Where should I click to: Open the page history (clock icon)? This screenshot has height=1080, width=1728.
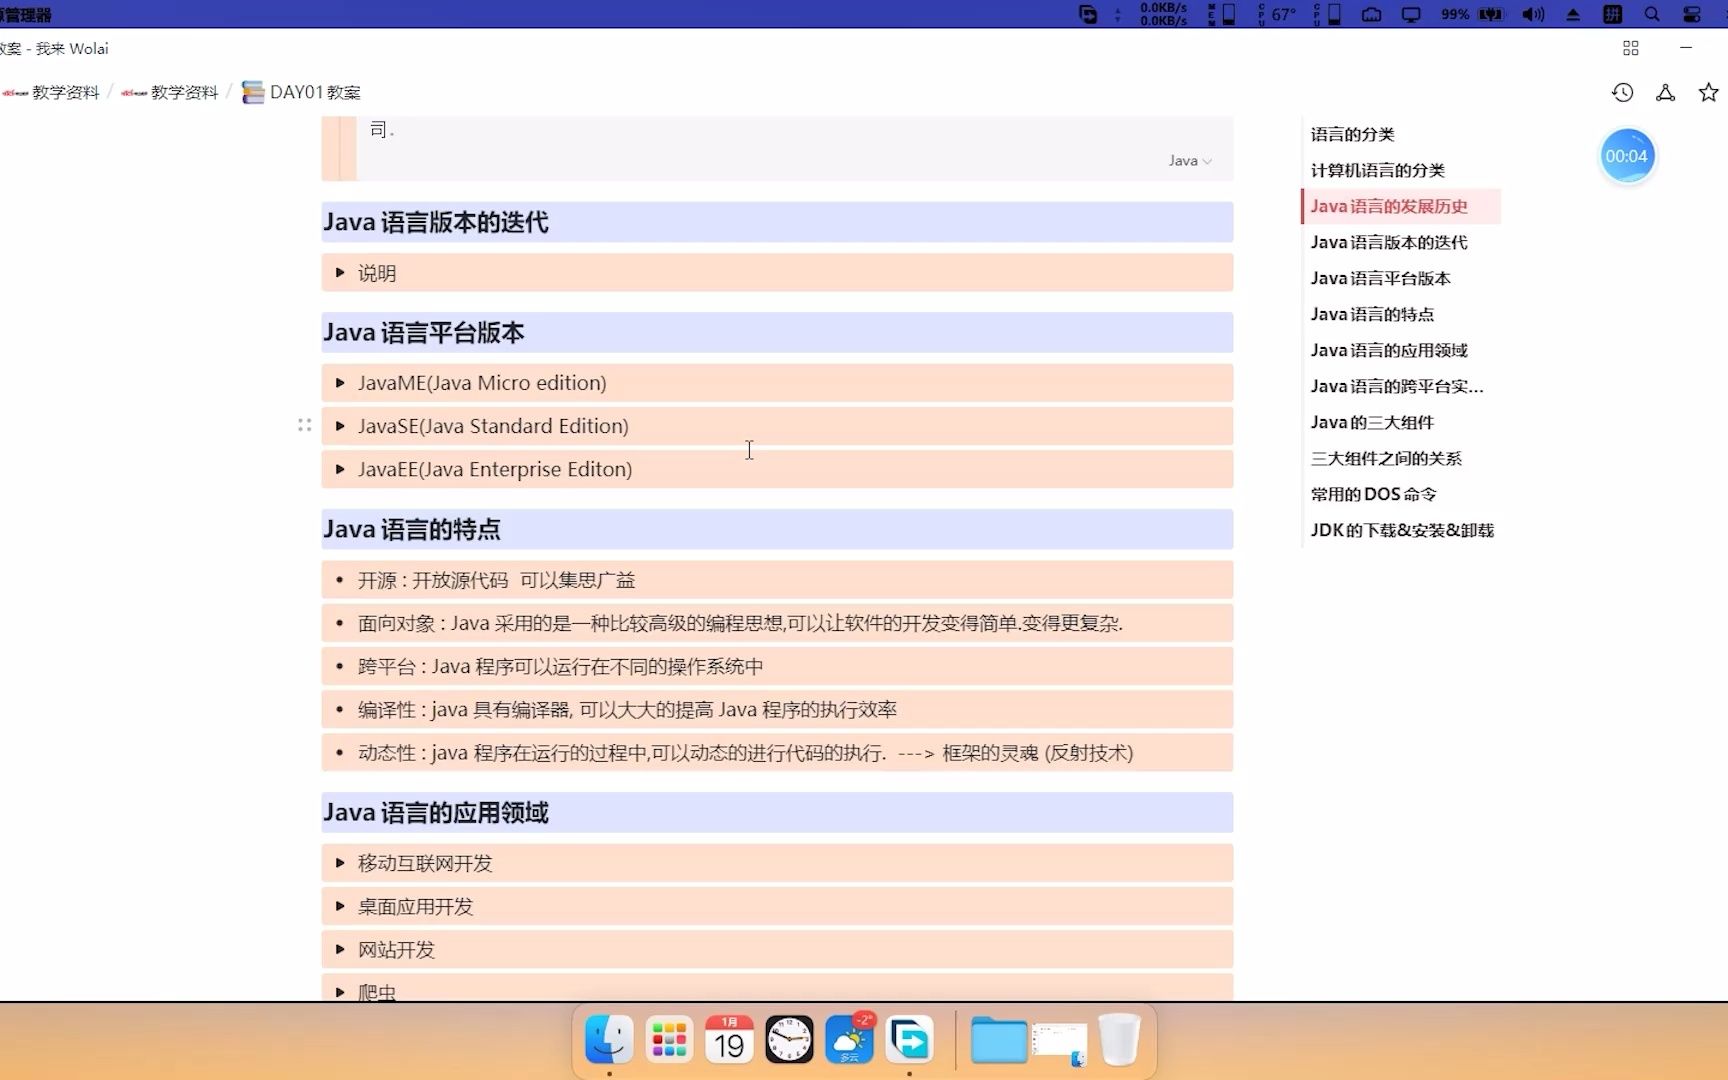pyautogui.click(x=1622, y=91)
